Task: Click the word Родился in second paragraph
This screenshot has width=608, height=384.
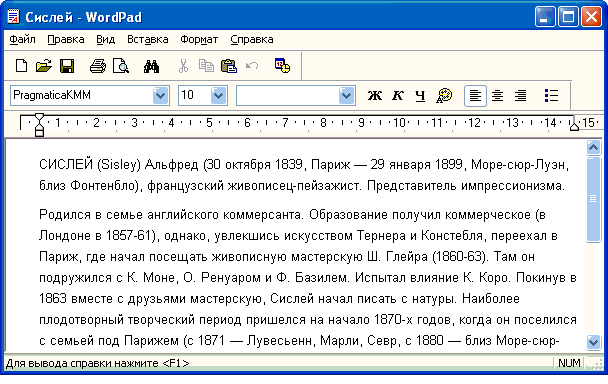Action: click(x=65, y=214)
